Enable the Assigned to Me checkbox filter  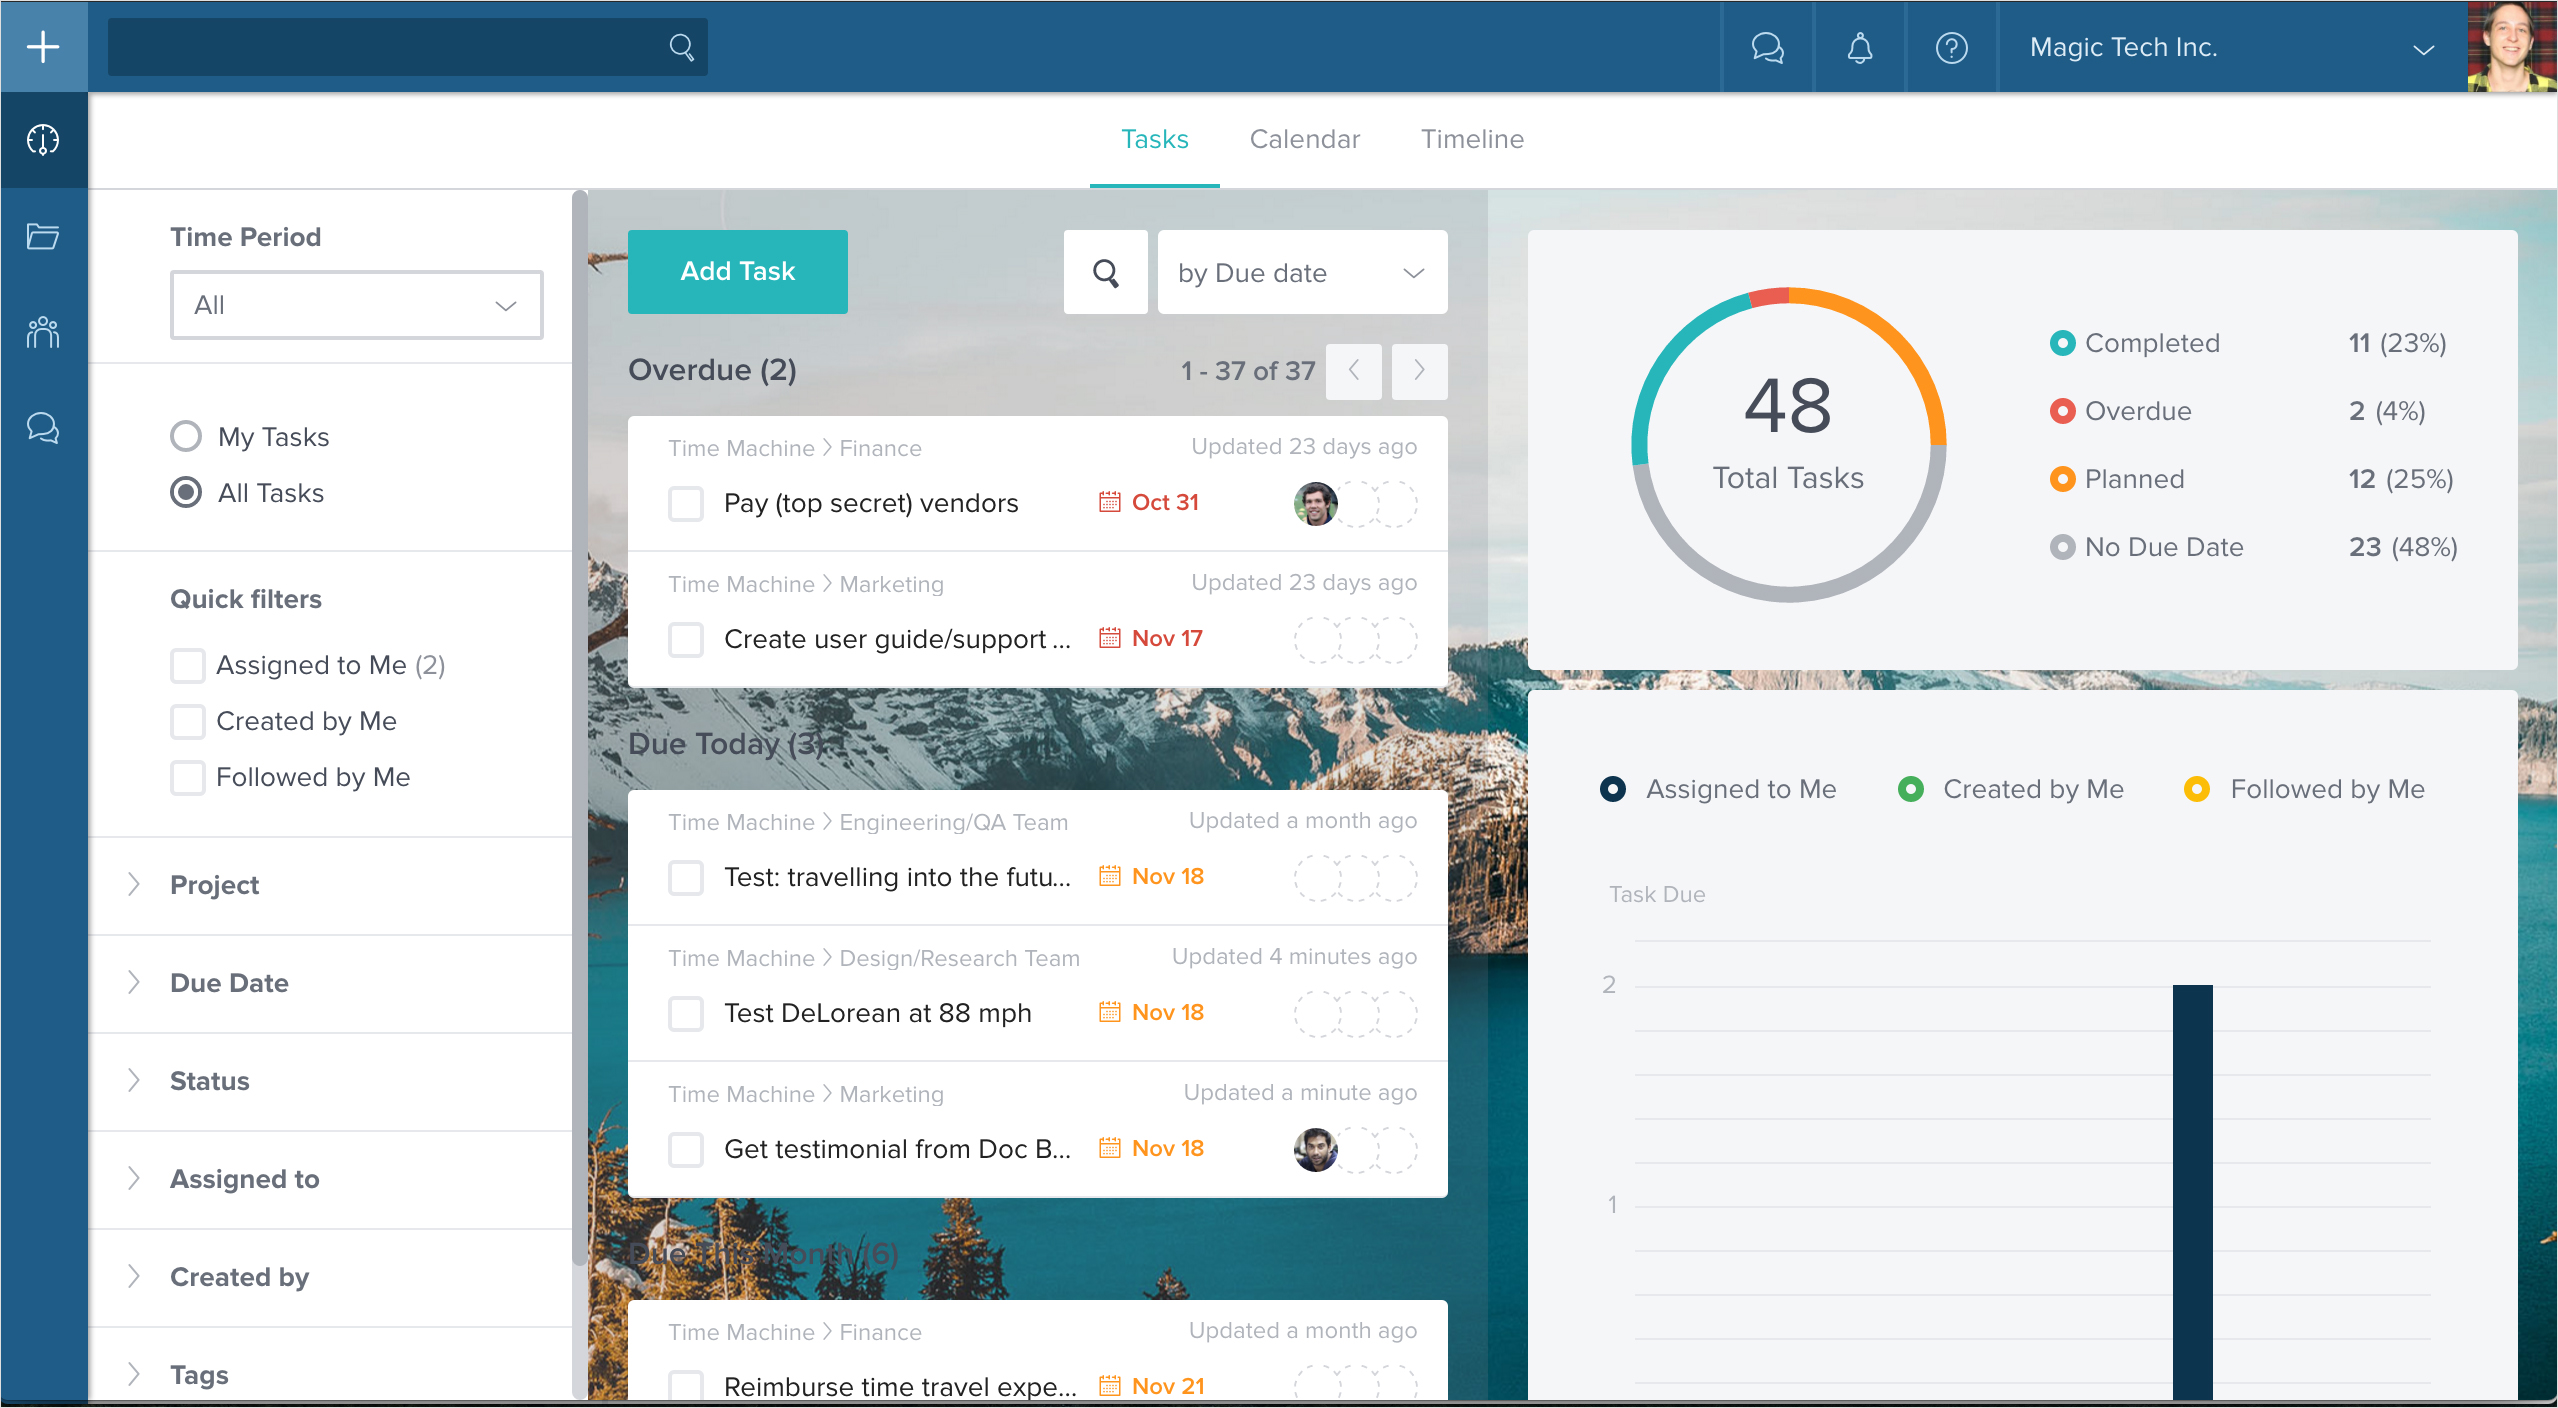[x=185, y=666]
